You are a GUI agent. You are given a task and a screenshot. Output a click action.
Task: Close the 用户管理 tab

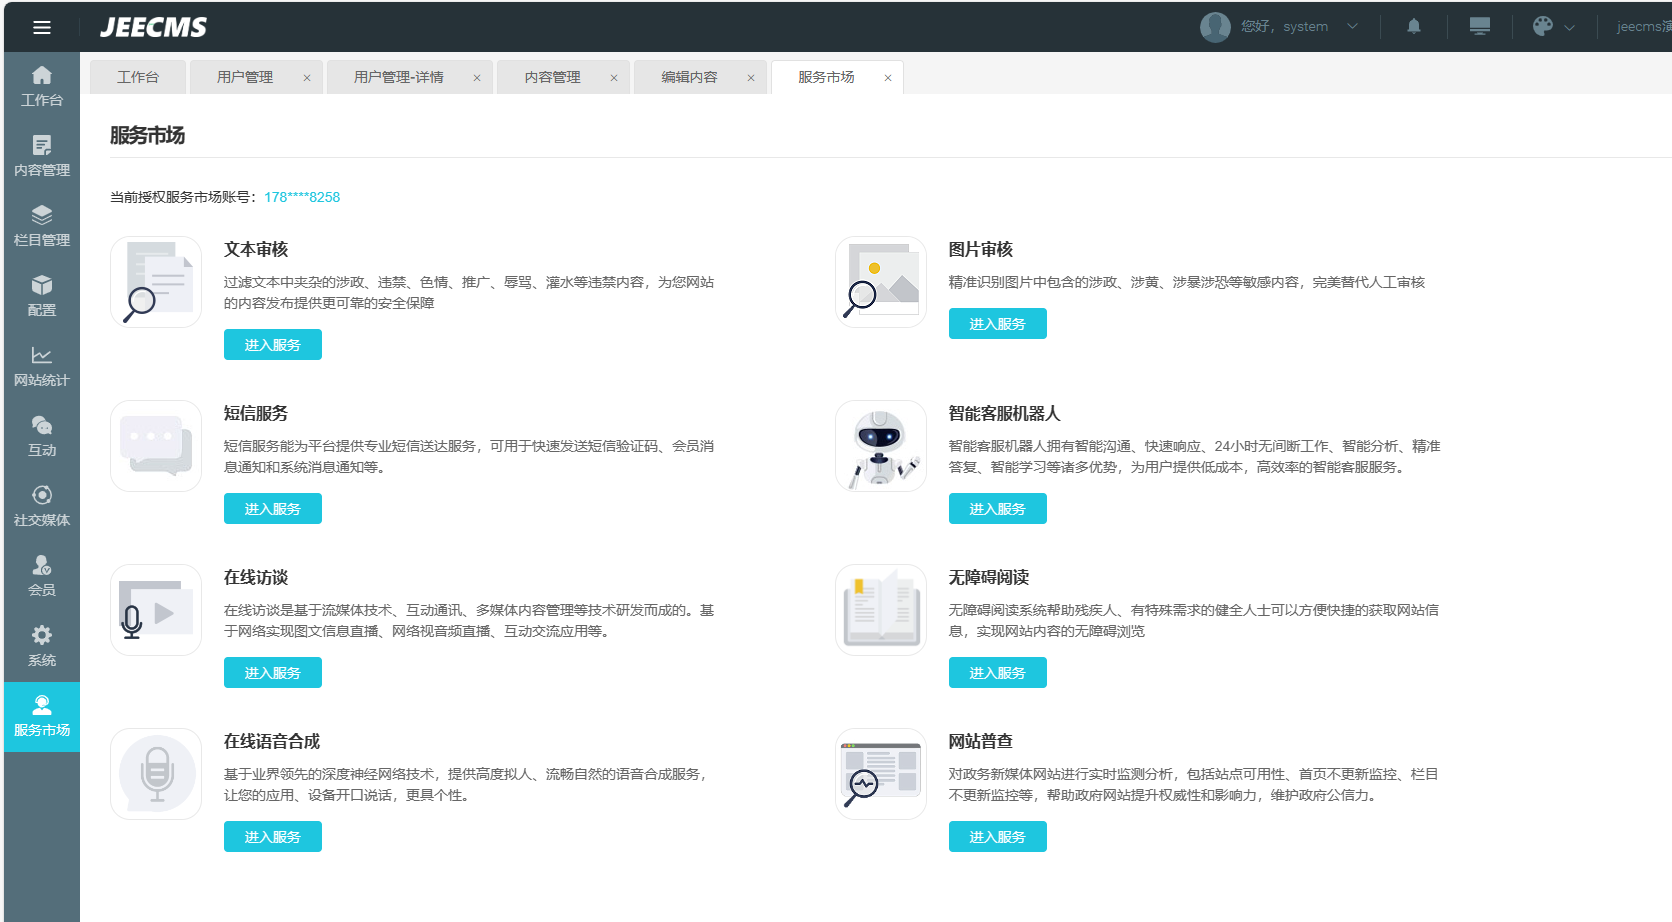[x=307, y=78]
